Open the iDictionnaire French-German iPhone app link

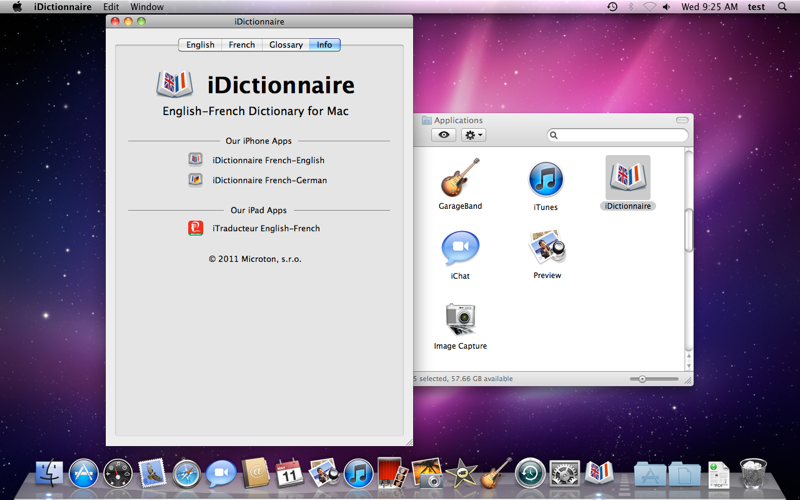tap(270, 180)
